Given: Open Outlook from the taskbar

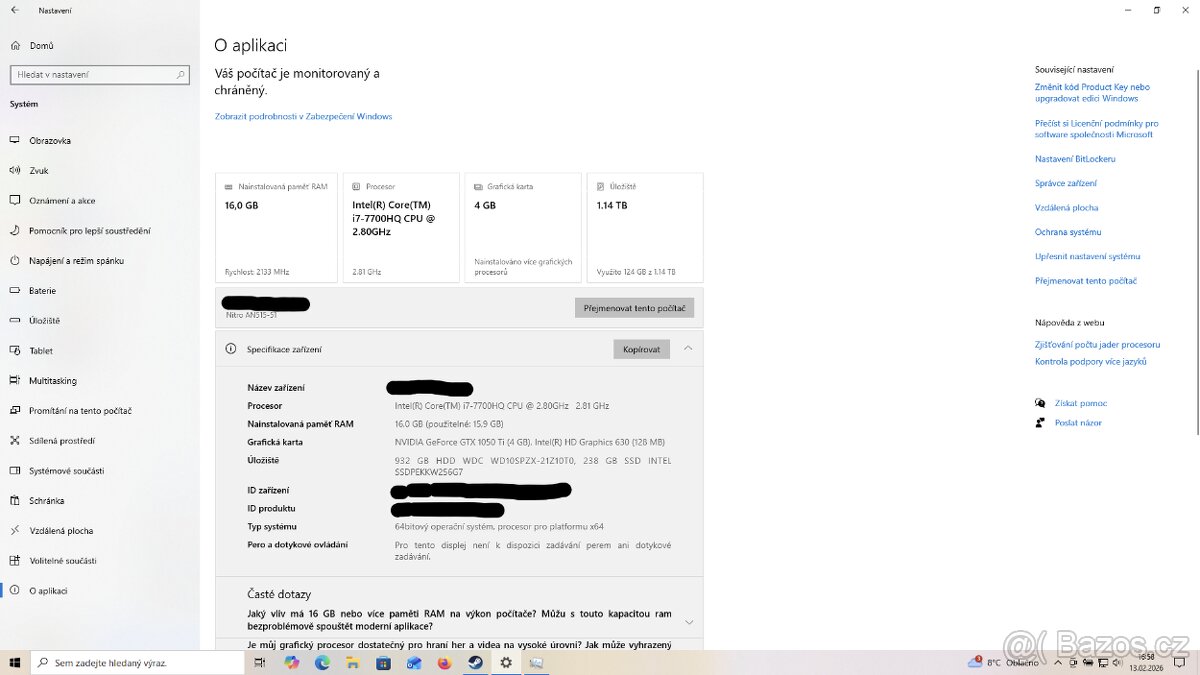Looking at the screenshot, I should [x=414, y=662].
